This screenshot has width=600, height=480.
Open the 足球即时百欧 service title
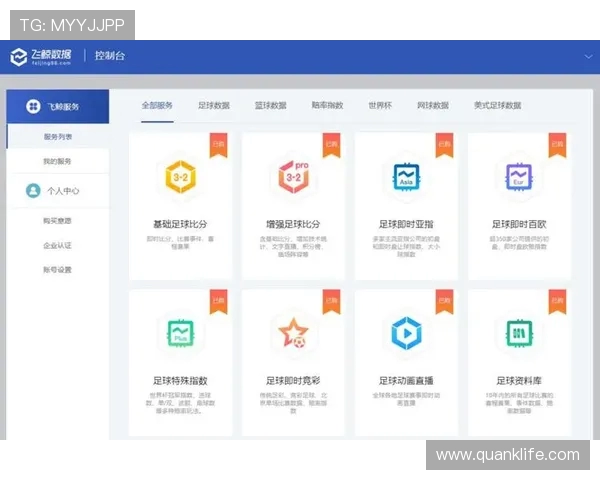tap(519, 224)
